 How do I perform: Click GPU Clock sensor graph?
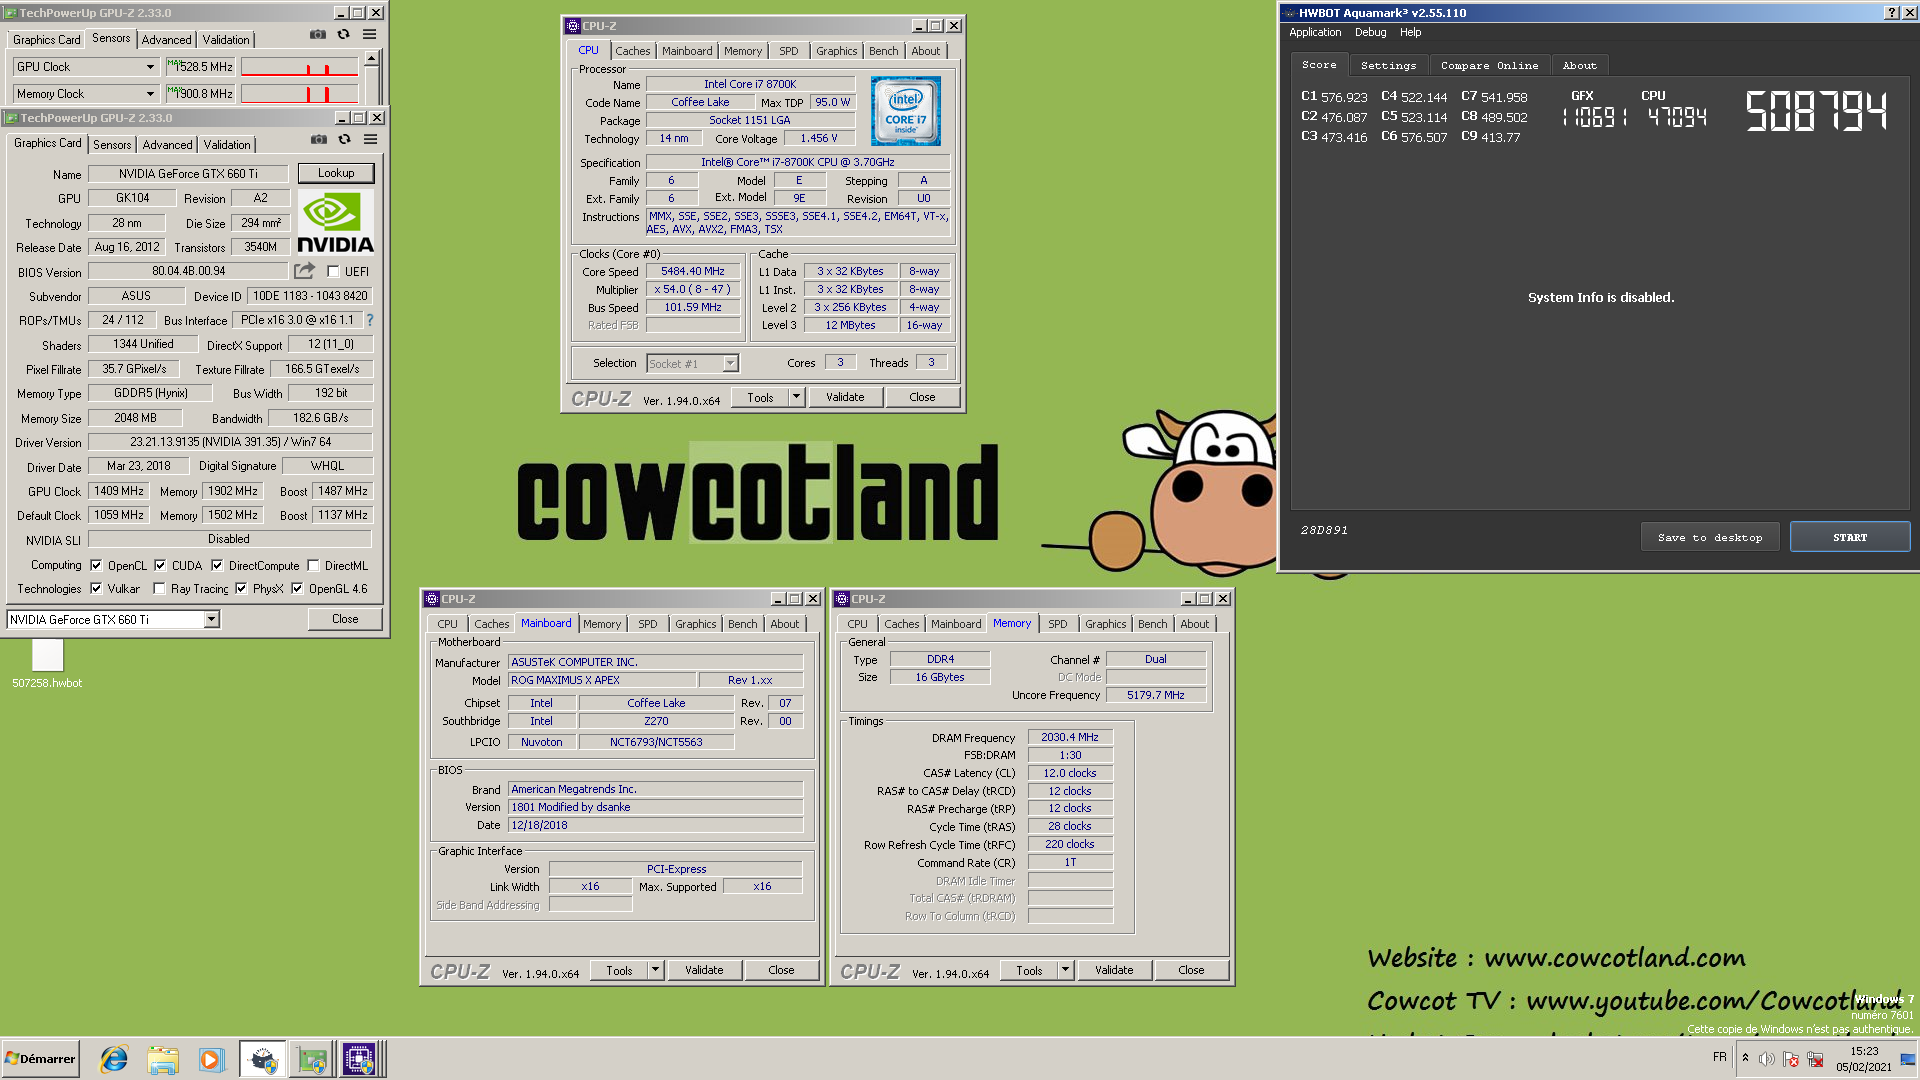[x=299, y=67]
